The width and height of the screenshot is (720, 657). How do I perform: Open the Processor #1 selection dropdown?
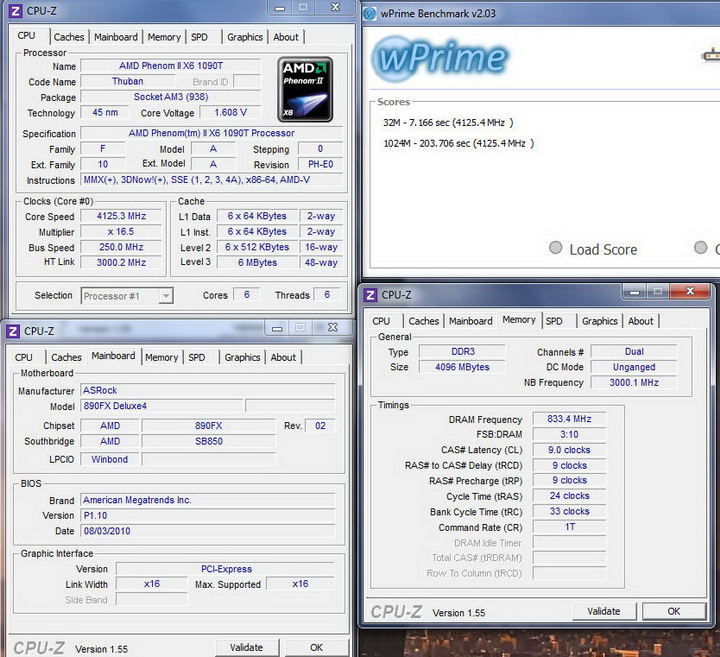coord(127,296)
